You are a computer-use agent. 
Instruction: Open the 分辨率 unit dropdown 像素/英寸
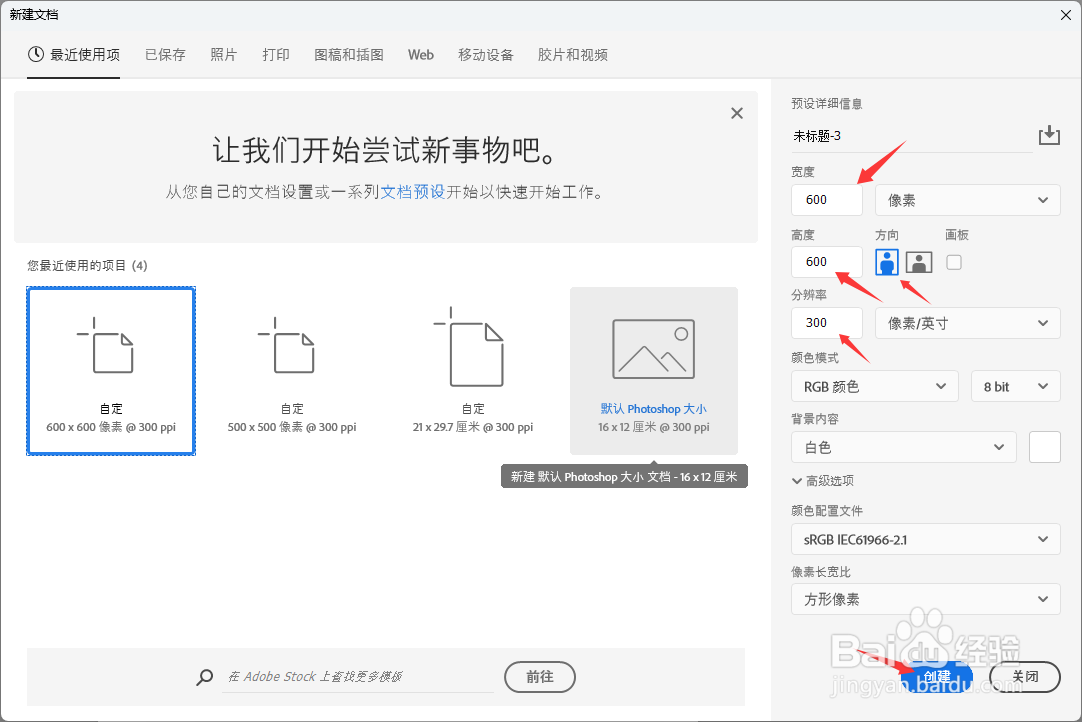click(x=967, y=322)
